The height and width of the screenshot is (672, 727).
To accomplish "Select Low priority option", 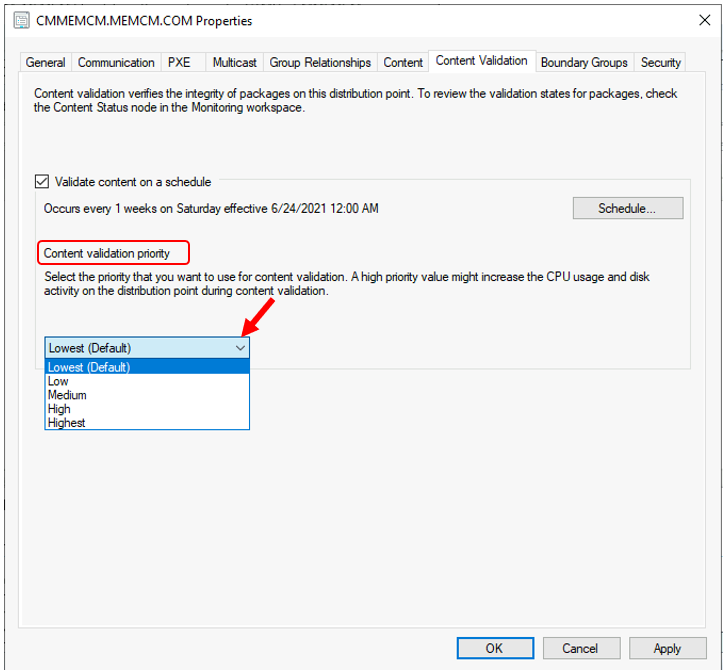I will tap(147, 381).
